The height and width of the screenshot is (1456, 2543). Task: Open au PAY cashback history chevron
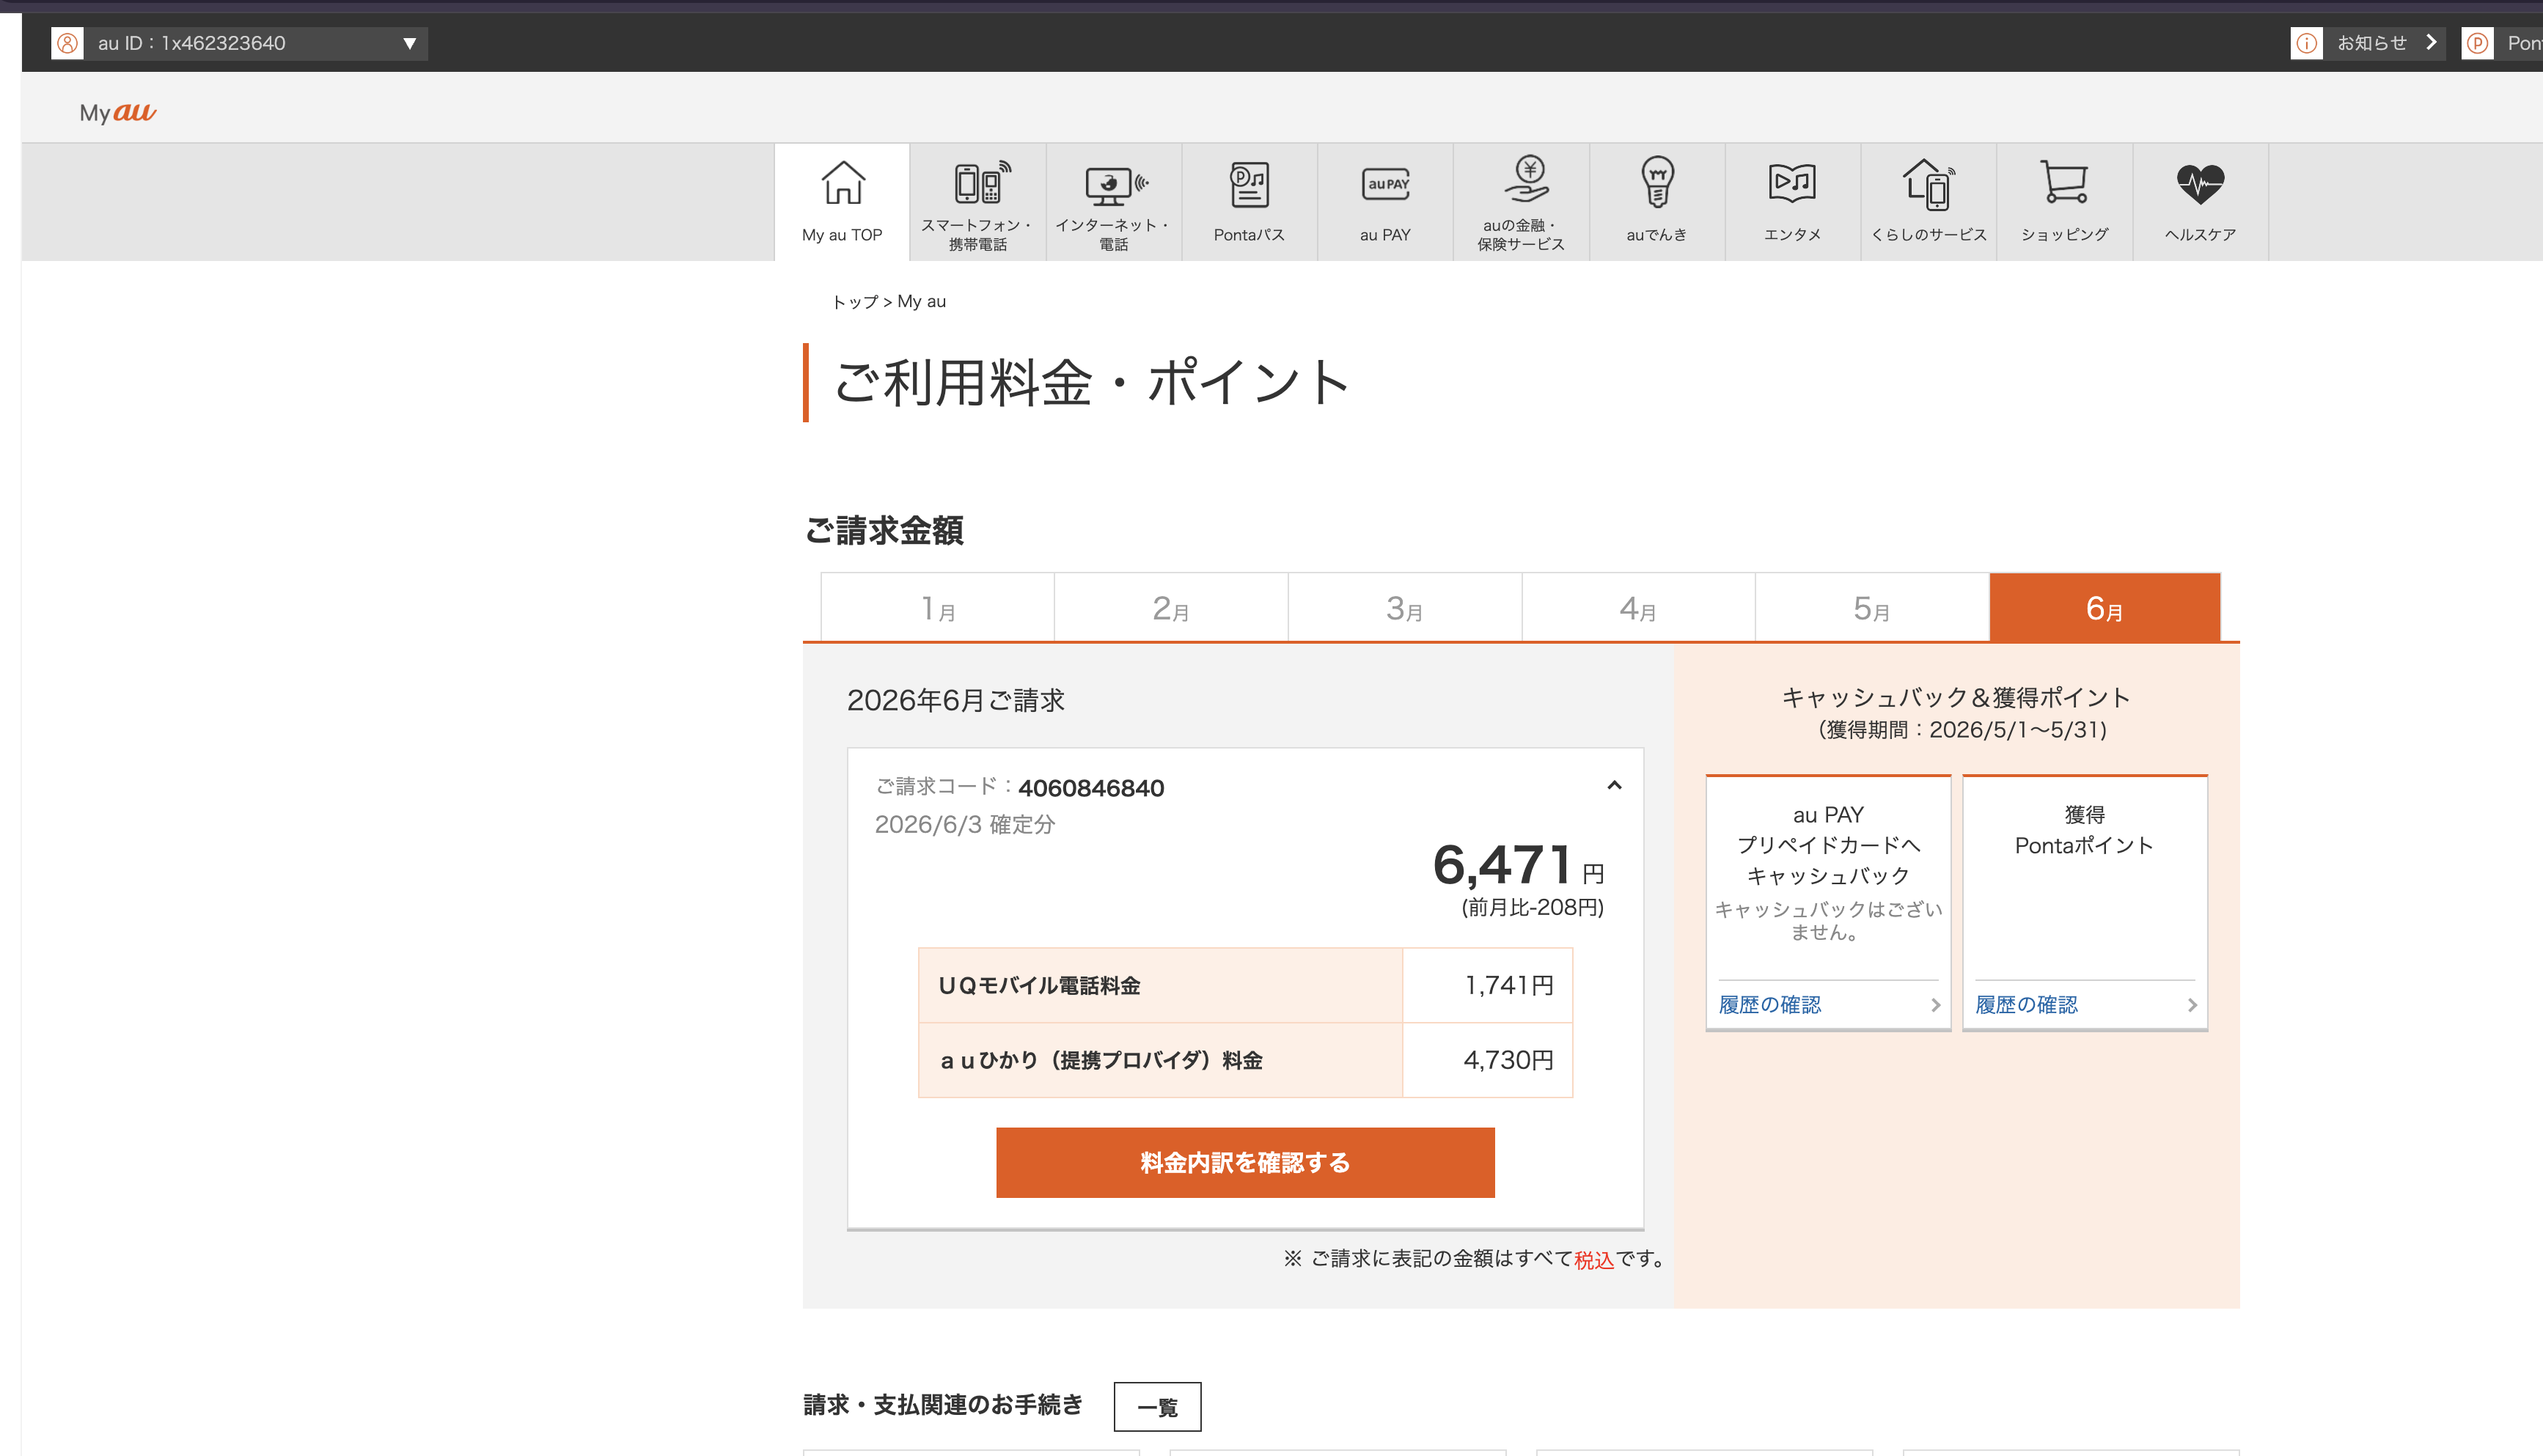1935,1005
